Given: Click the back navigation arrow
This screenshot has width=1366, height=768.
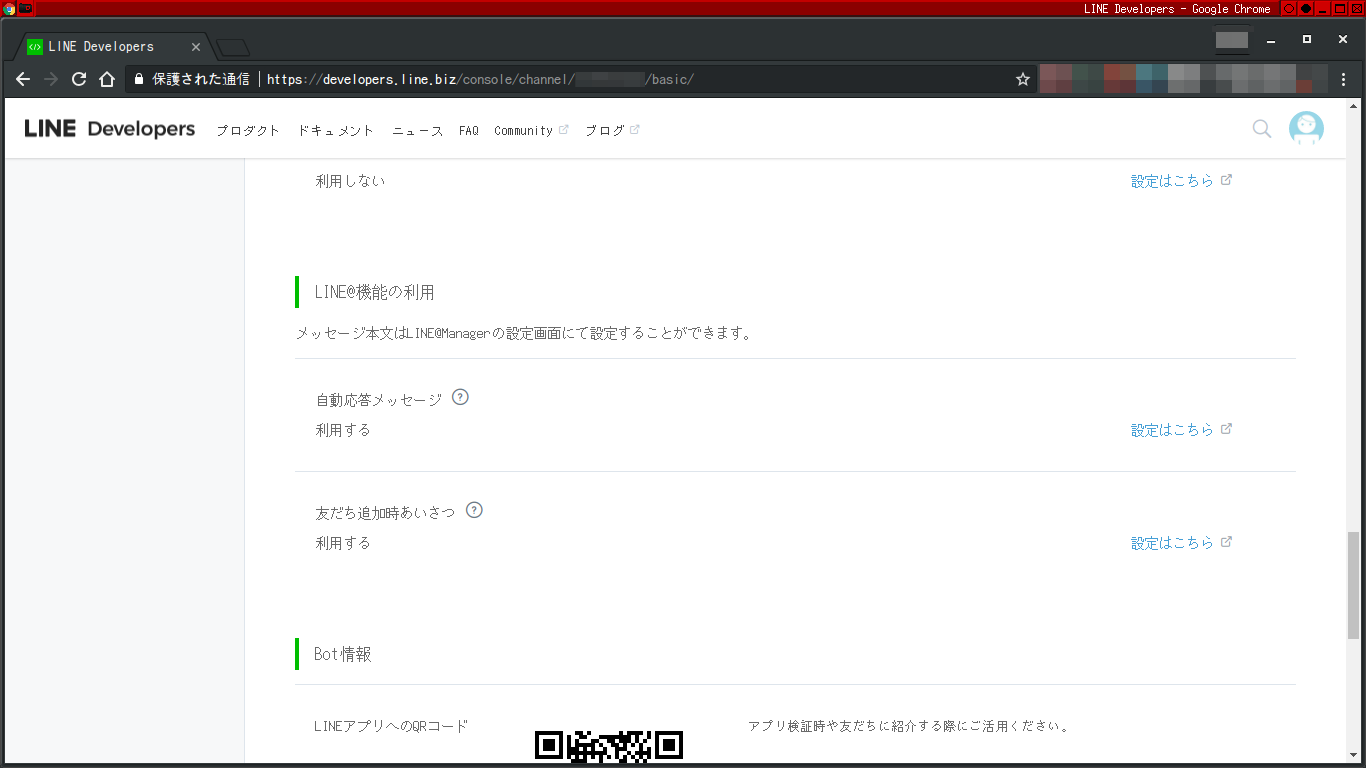Looking at the screenshot, I should 22,79.
